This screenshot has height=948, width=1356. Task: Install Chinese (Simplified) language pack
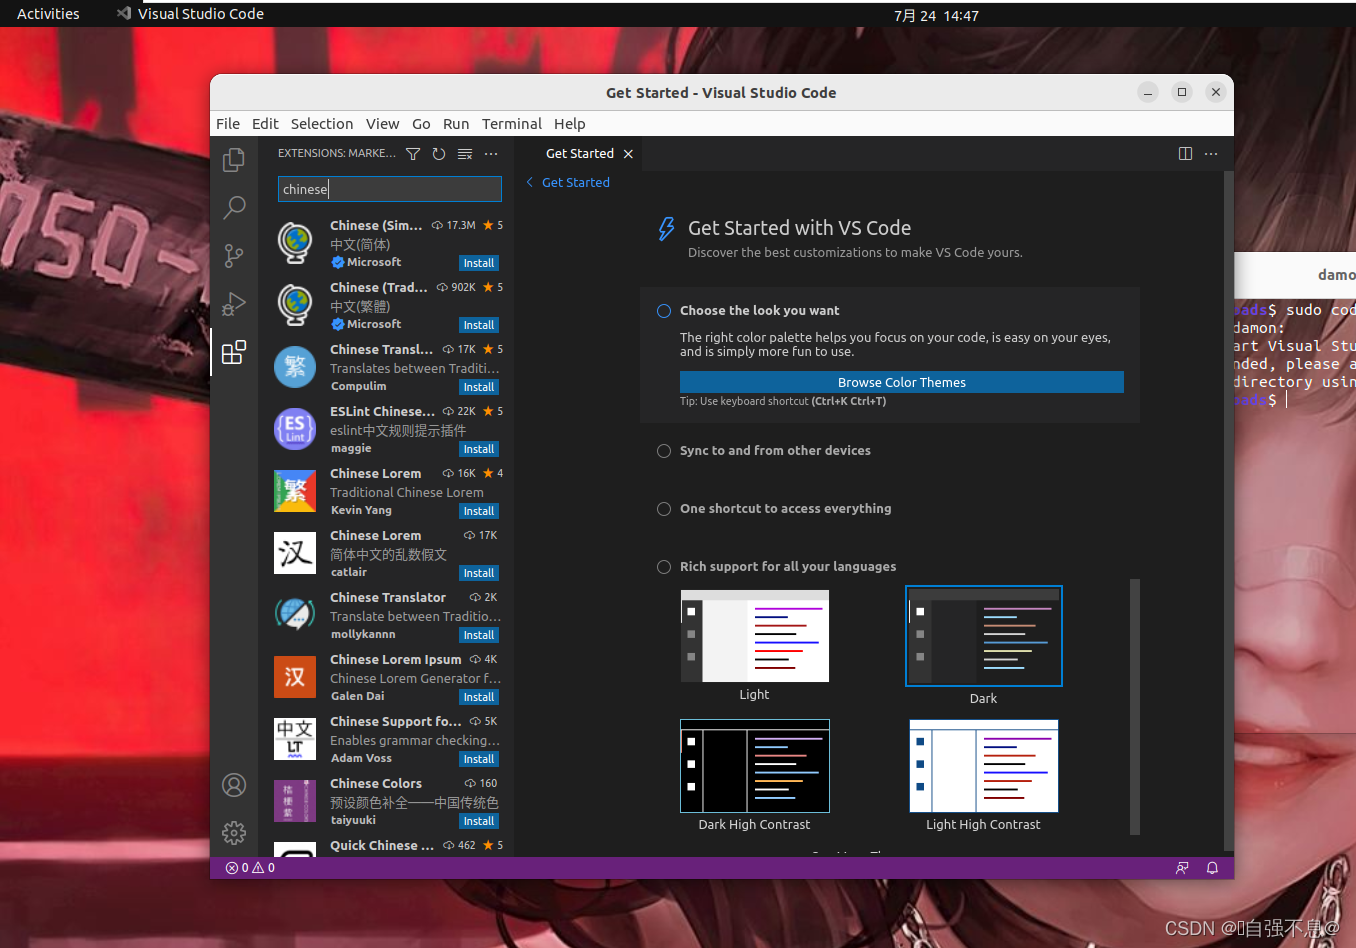(479, 263)
